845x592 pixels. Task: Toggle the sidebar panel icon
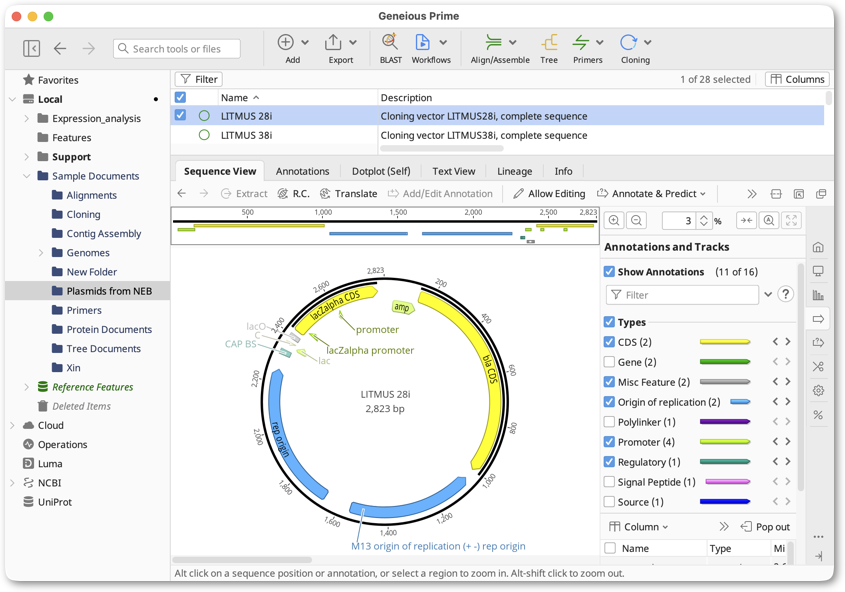31,48
